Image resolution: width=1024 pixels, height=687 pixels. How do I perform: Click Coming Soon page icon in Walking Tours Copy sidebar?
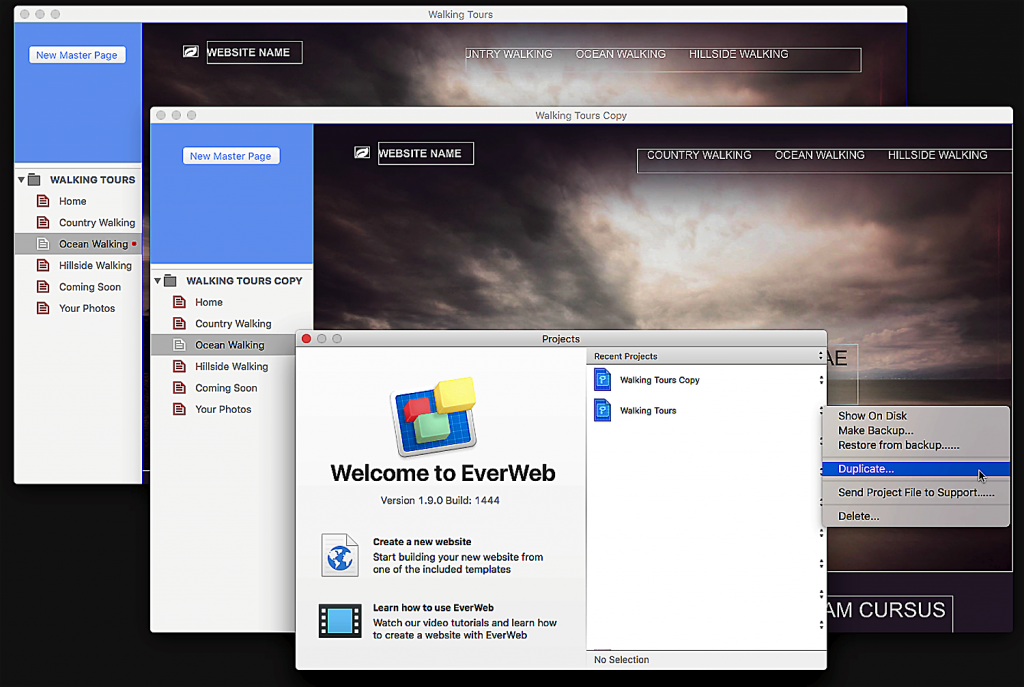pyautogui.click(x=179, y=388)
